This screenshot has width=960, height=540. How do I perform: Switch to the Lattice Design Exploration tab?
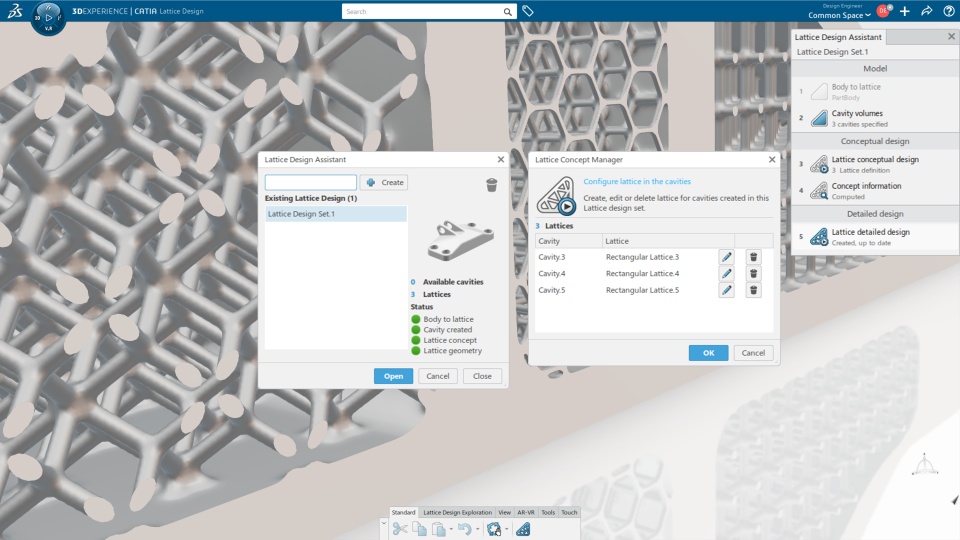(457, 512)
